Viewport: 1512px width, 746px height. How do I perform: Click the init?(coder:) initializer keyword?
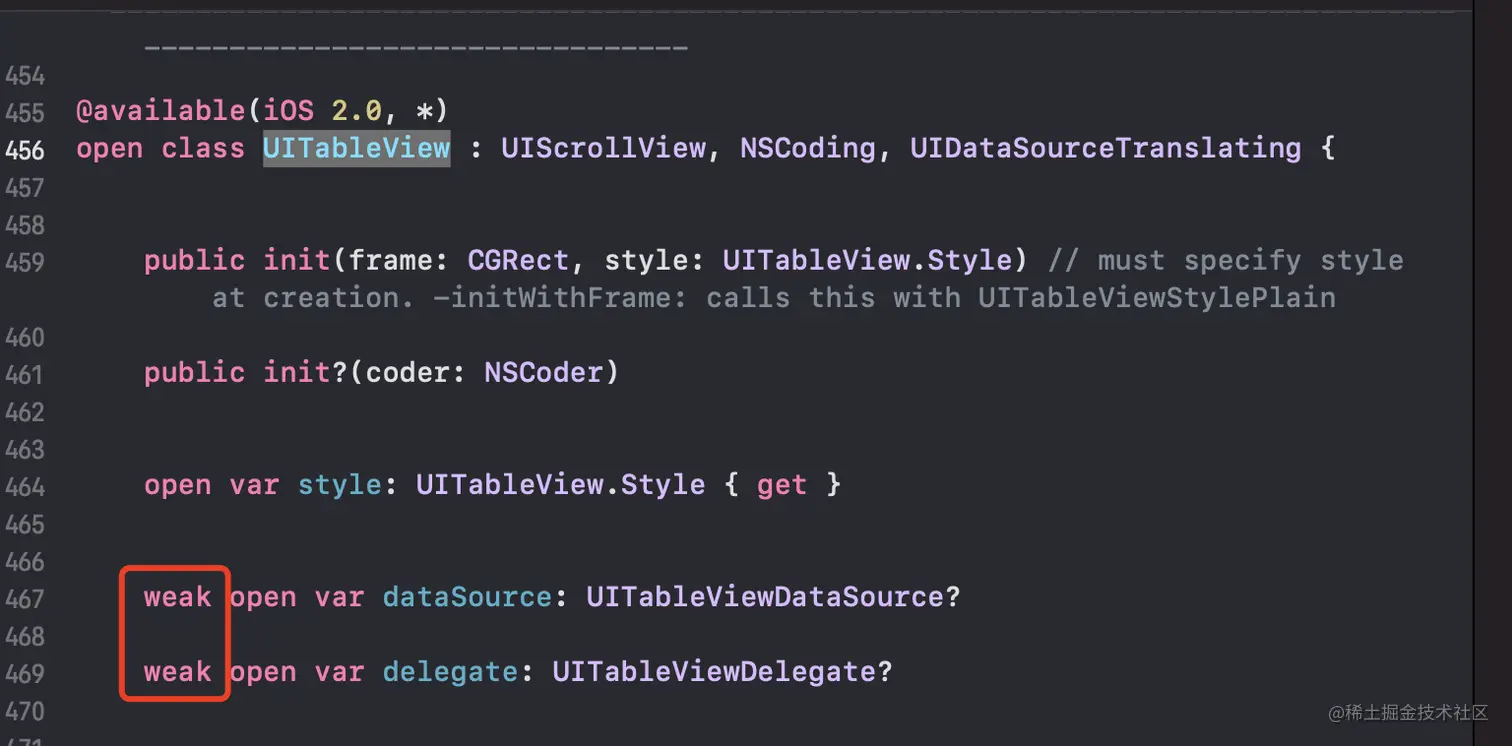pyautogui.click(x=297, y=373)
